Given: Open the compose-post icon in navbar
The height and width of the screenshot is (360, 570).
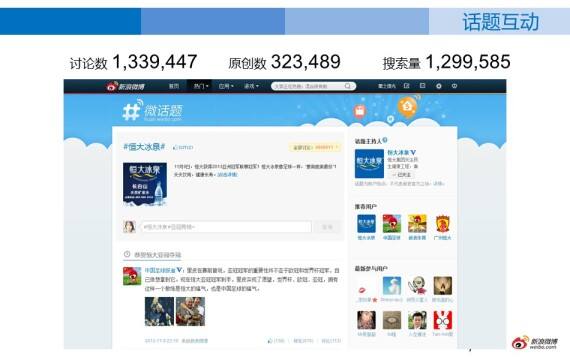Looking at the screenshot, I should (x=406, y=86).
